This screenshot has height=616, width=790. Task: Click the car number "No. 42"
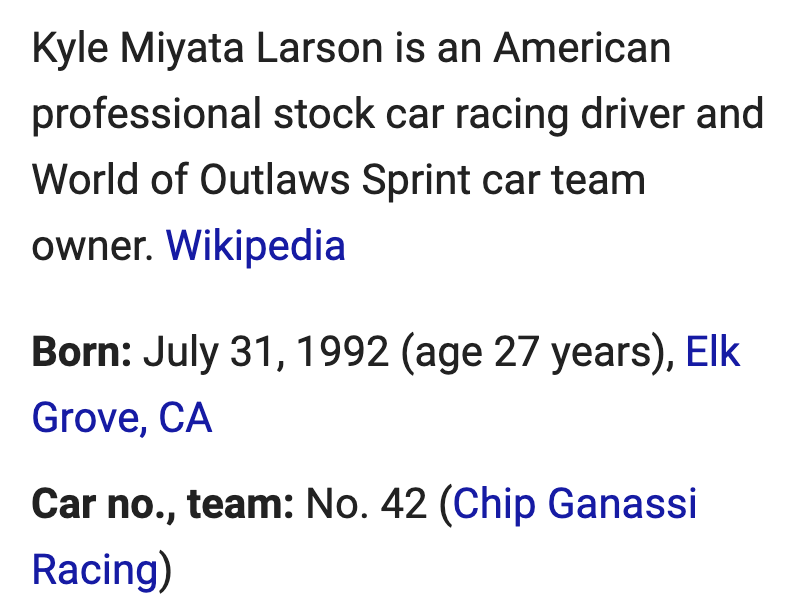point(366,504)
